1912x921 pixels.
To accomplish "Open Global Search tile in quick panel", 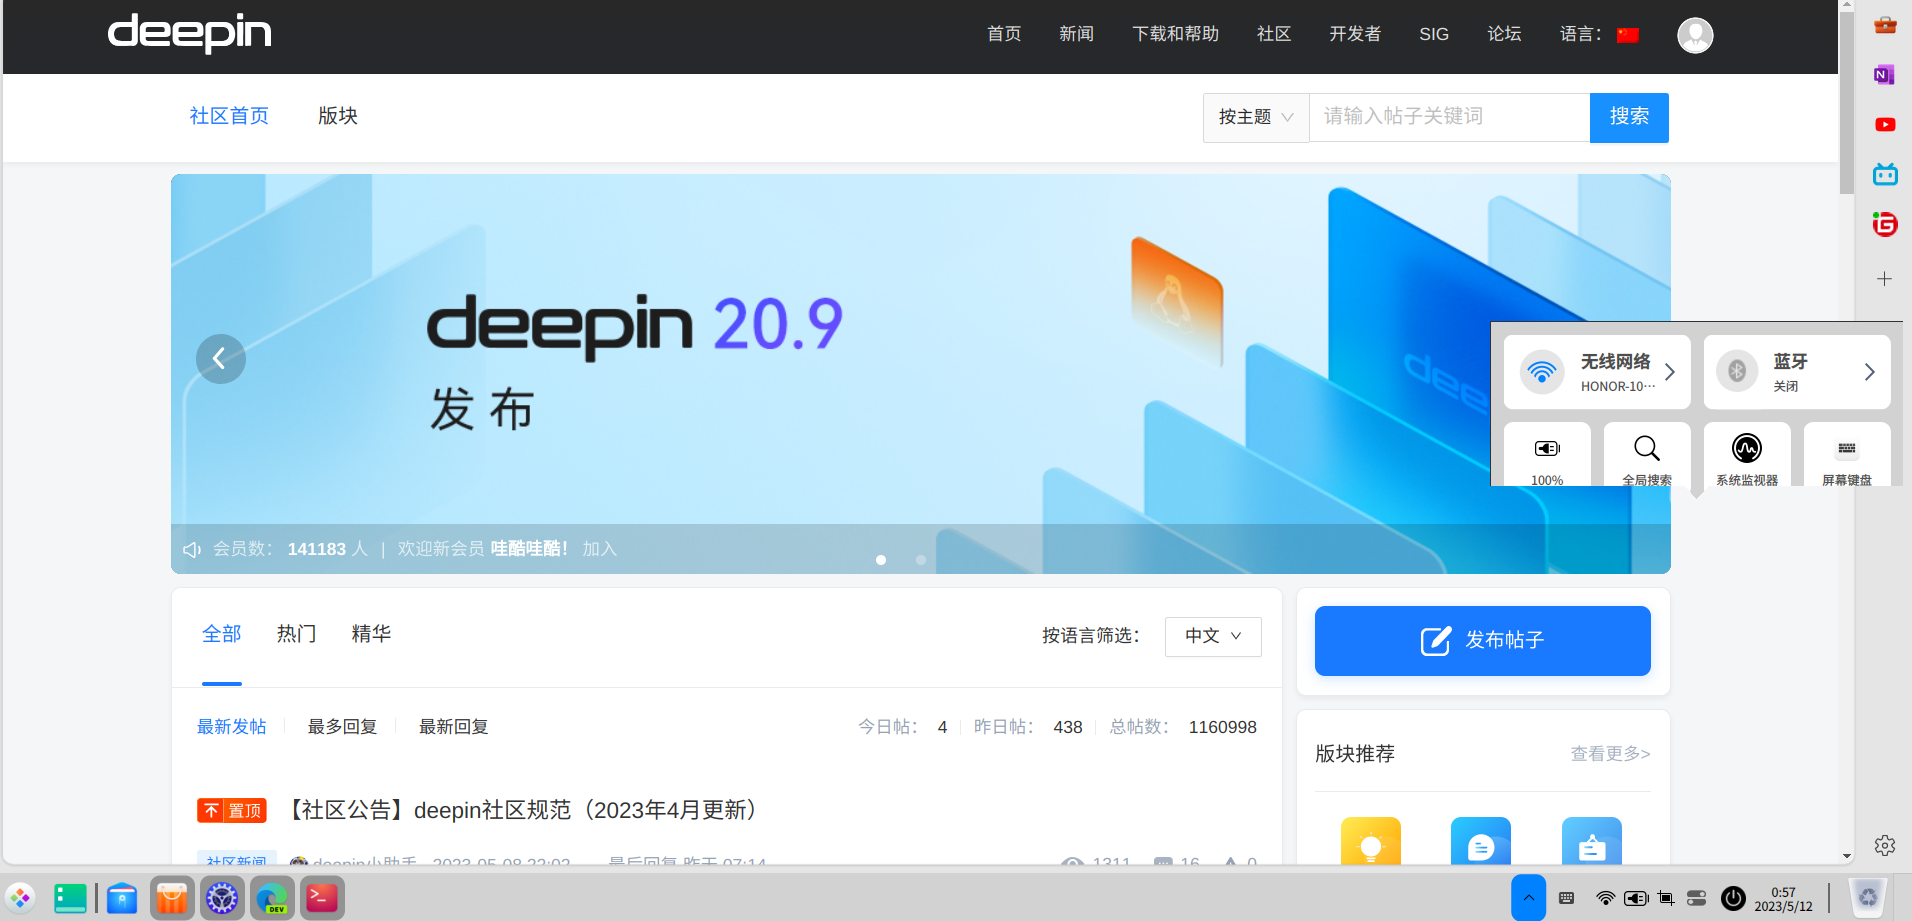I will (x=1647, y=455).
